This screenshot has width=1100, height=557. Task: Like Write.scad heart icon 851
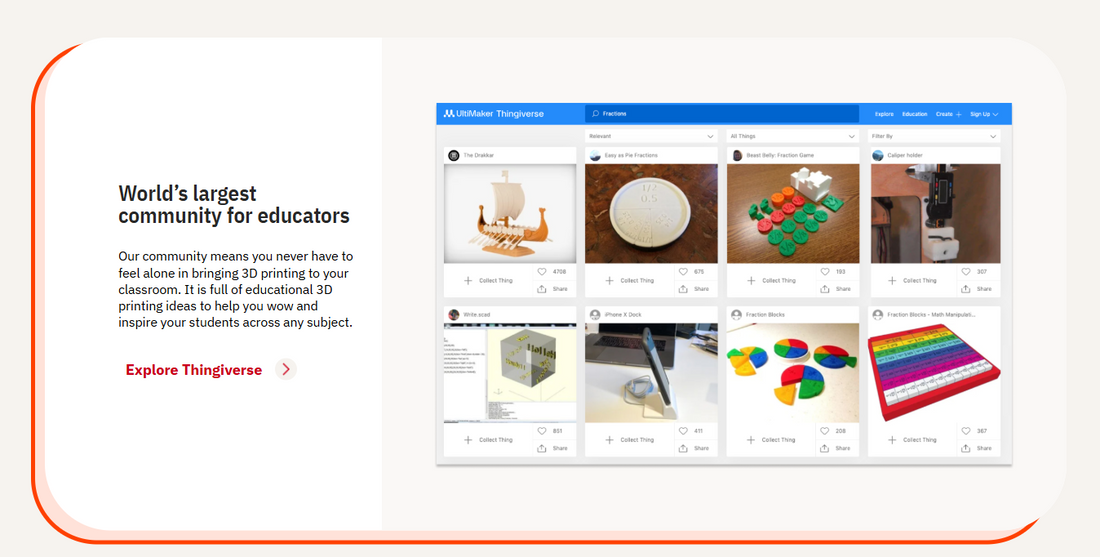tap(542, 431)
